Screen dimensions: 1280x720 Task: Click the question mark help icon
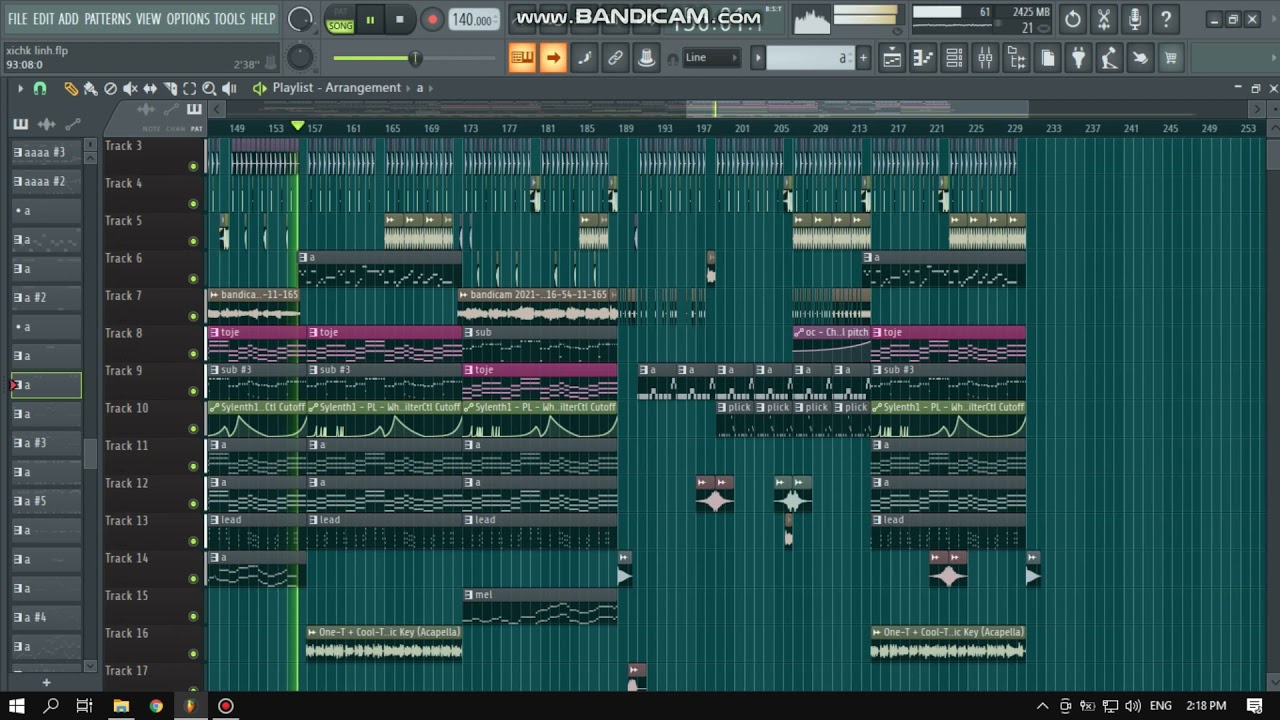pyautogui.click(x=1166, y=19)
